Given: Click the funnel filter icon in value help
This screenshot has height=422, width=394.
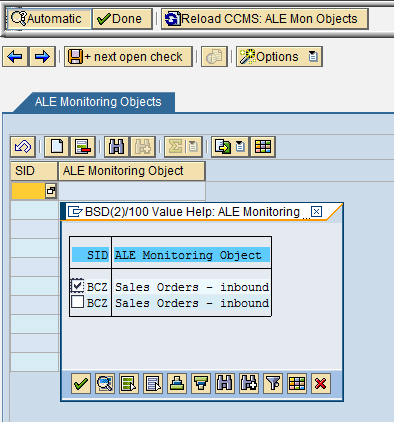Looking at the screenshot, I should pyautogui.click(x=273, y=383).
